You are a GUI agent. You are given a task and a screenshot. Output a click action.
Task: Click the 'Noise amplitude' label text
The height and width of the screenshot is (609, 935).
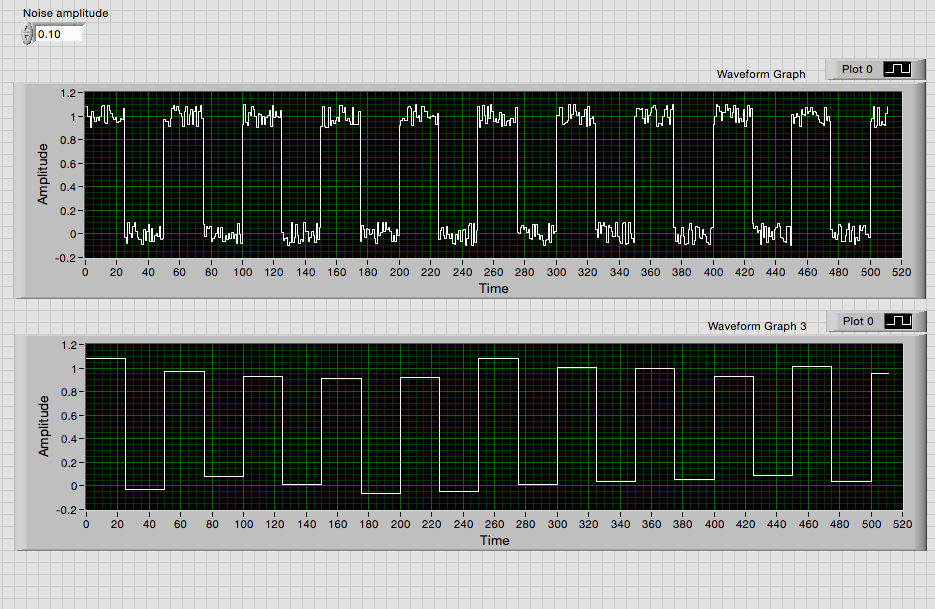pos(66,13)
